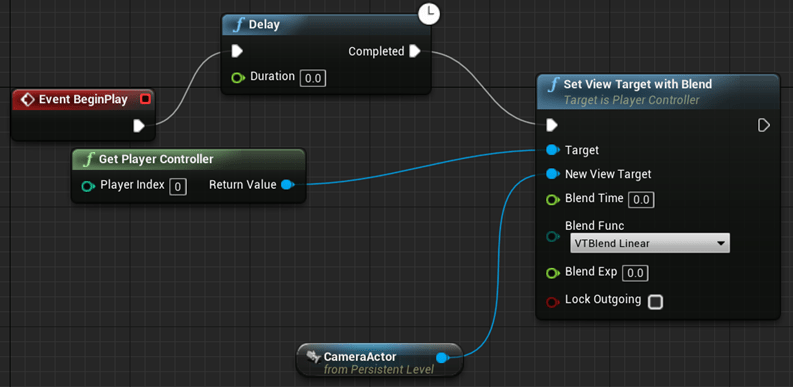Edit the Blend Exp value field

click(635, 273)
